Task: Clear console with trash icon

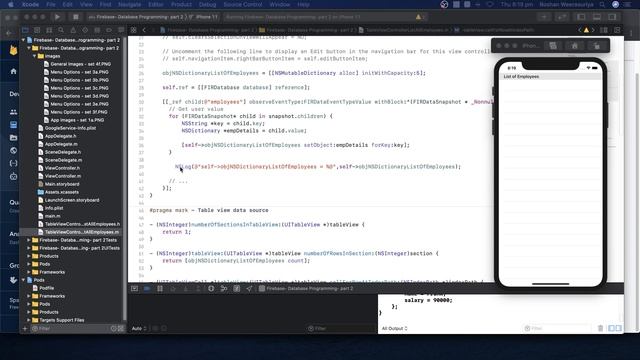Action: point(600,328)
